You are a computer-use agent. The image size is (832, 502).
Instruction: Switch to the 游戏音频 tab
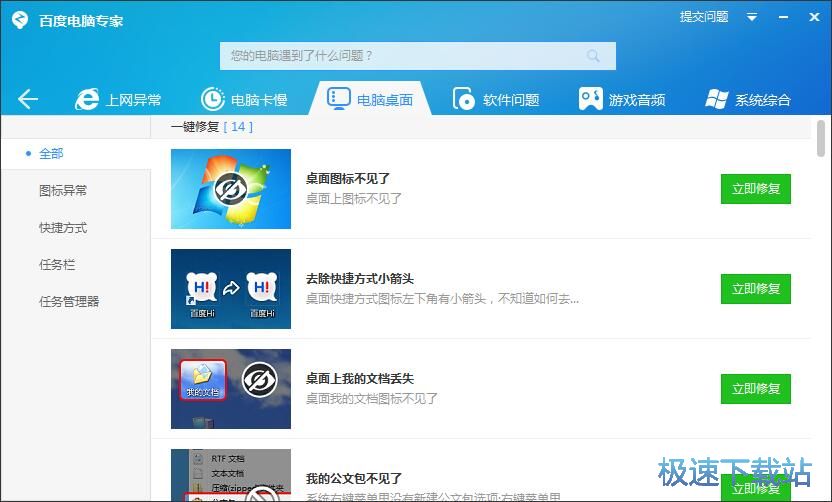point(621,100)
